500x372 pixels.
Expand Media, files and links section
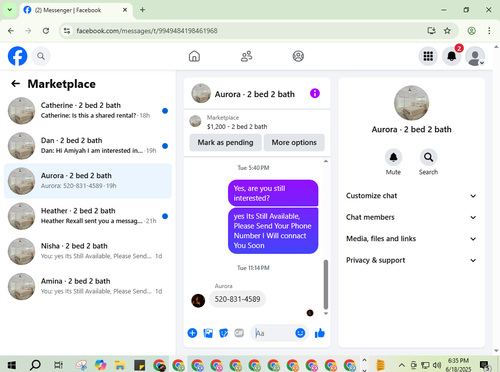coord(411,239)
